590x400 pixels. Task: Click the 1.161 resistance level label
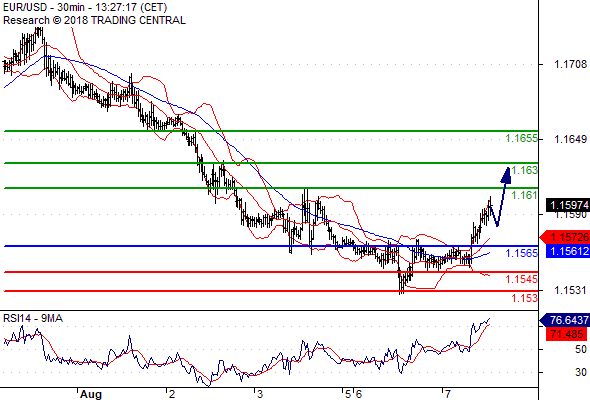point(525,195)
